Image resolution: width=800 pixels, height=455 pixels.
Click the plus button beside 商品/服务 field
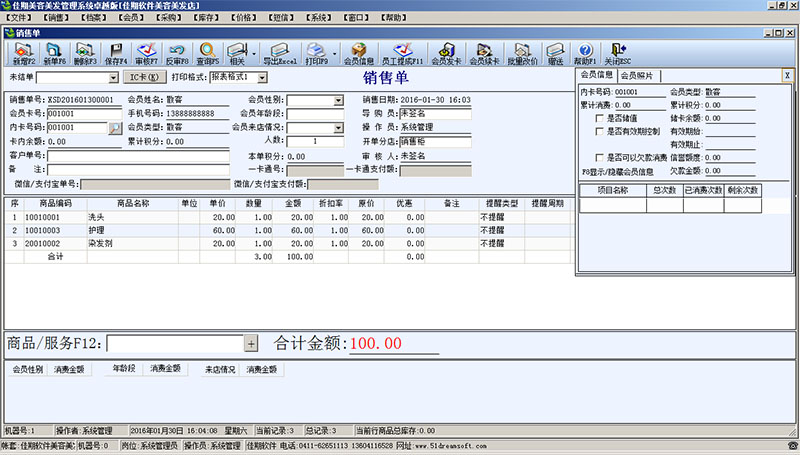[x=251, y=344]
